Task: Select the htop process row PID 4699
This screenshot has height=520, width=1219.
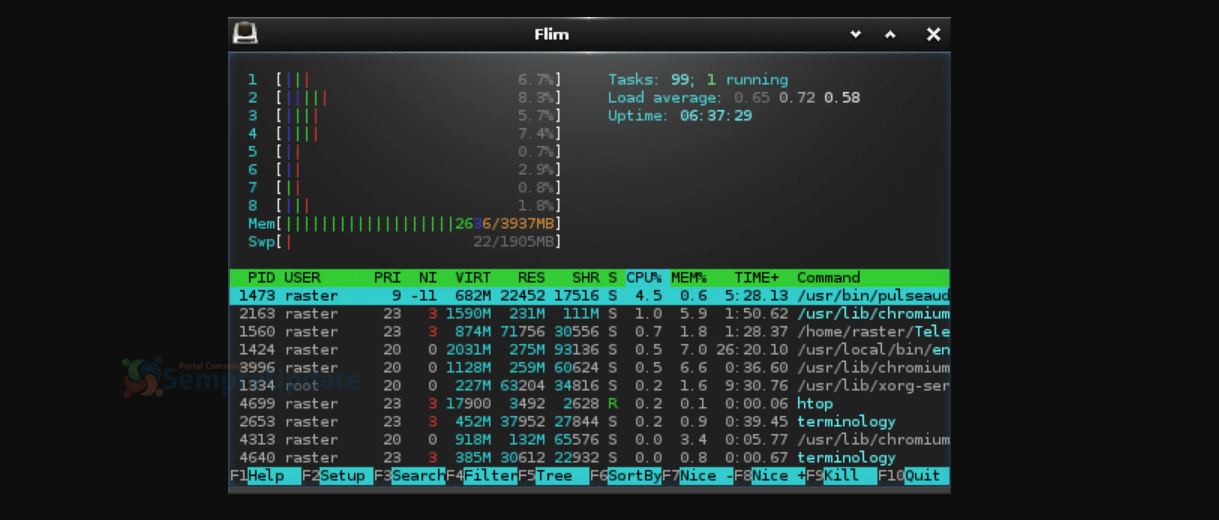Action: (x=589, y=404)
